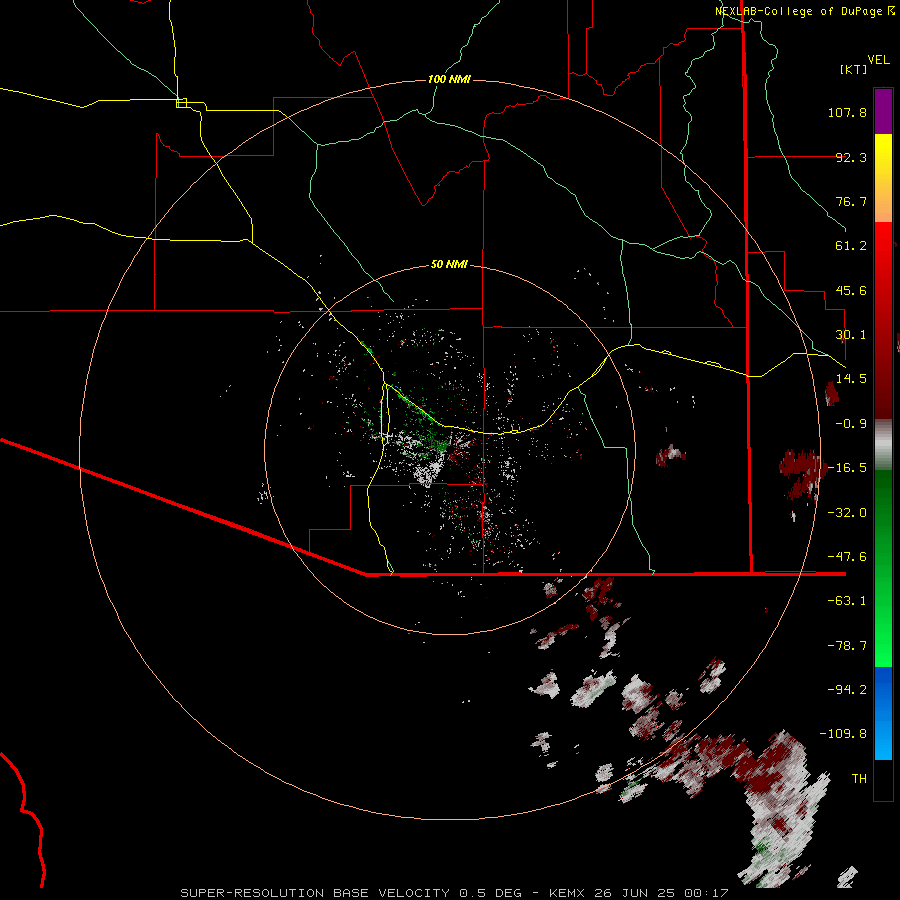The height and width of the screenshot is (900, 900).
Task: Select the VEL legend title
Action: coord(878,60)
